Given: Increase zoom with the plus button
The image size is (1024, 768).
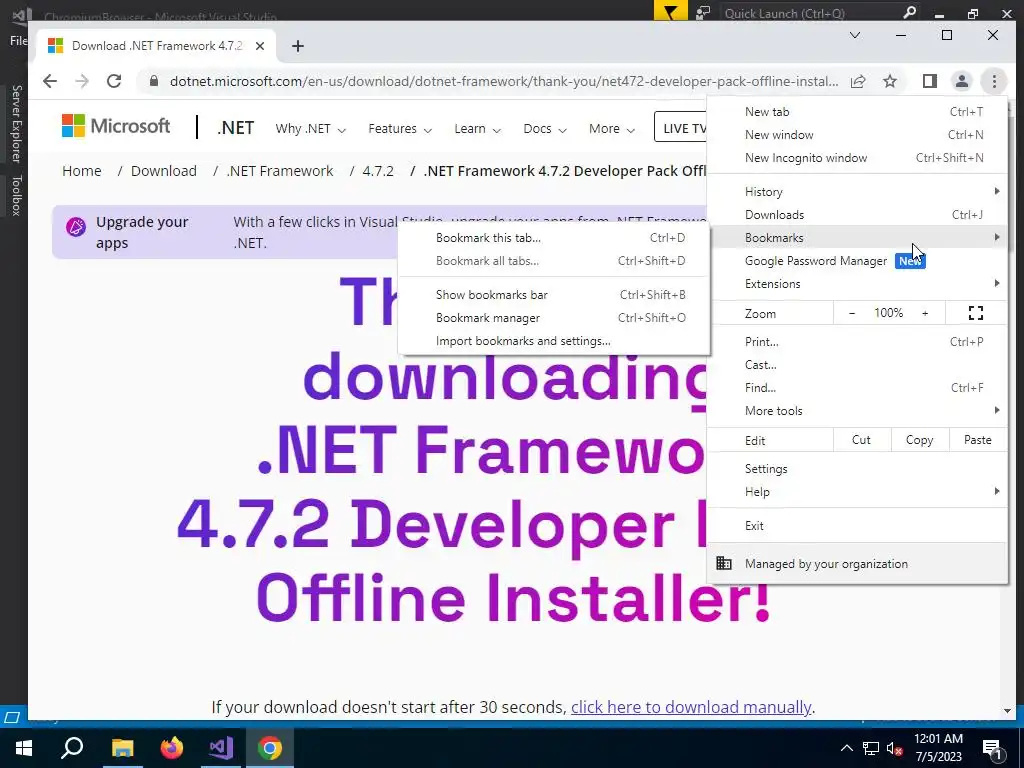Looking at the screenshot, I should (x=925, y=313).
